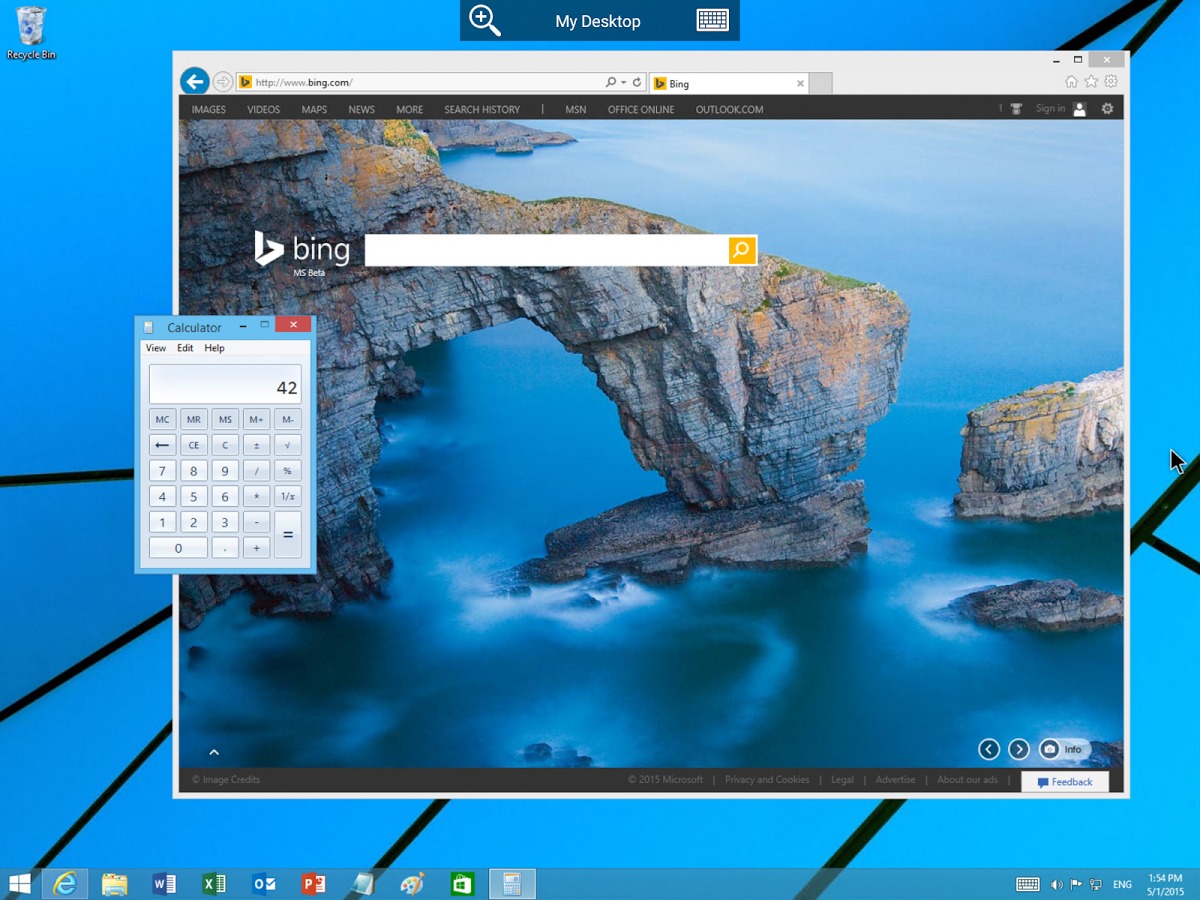This screenshot has width=1200, height=900.
Task: Open IE Tools gear in title bar
Action: 1110,82
